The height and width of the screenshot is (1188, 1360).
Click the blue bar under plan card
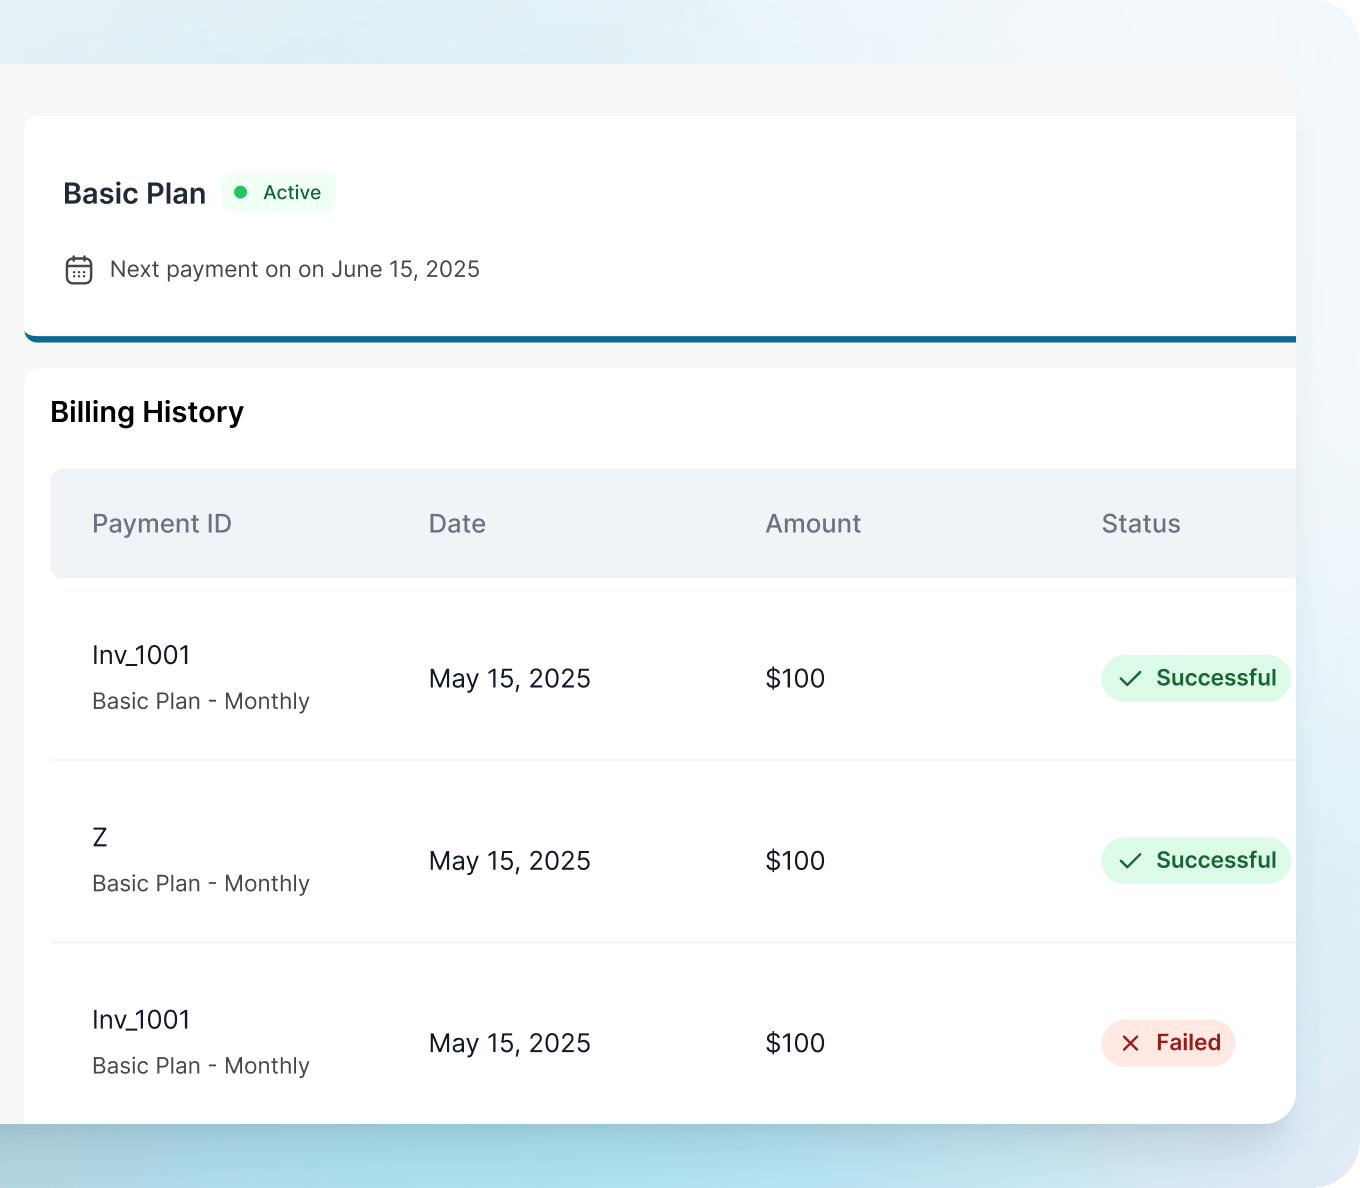tap(660, 339)
